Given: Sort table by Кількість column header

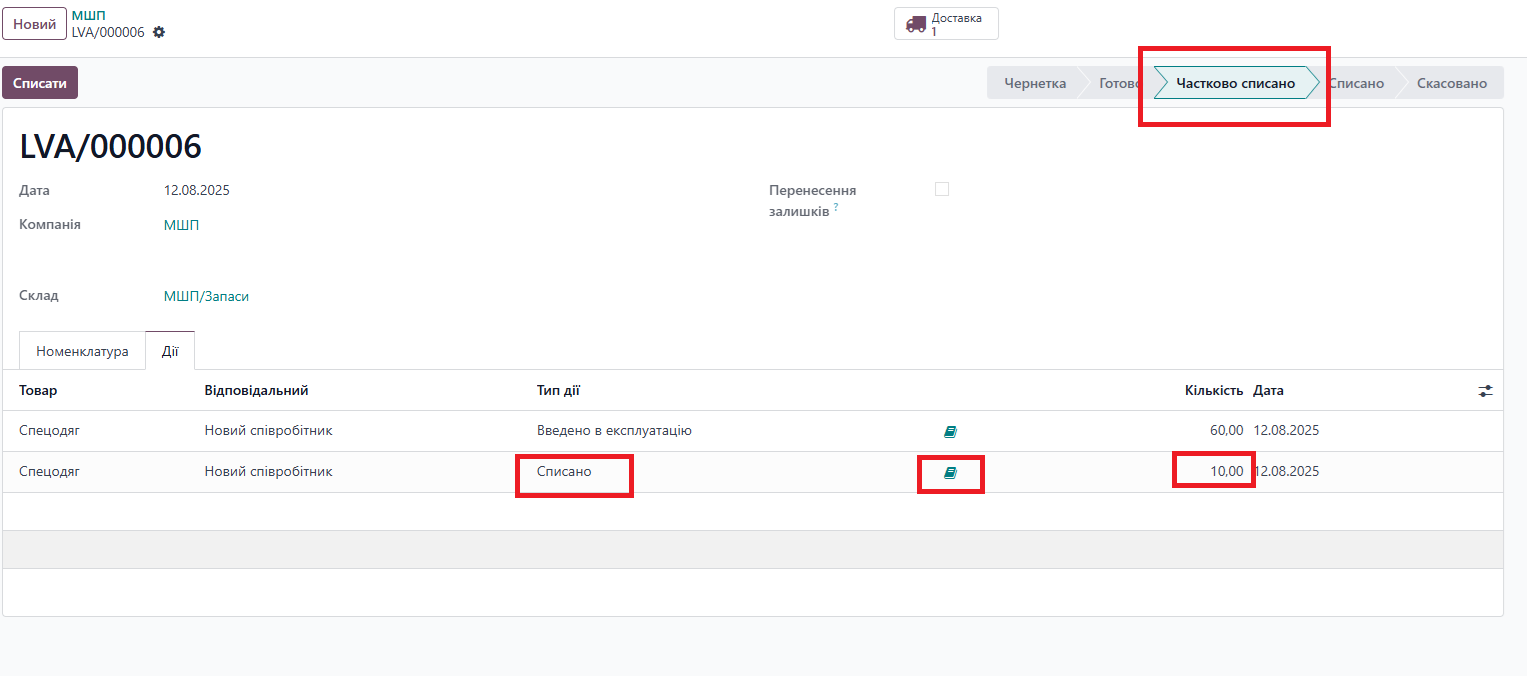Looking at the screenshot, I should [1213, 390].
